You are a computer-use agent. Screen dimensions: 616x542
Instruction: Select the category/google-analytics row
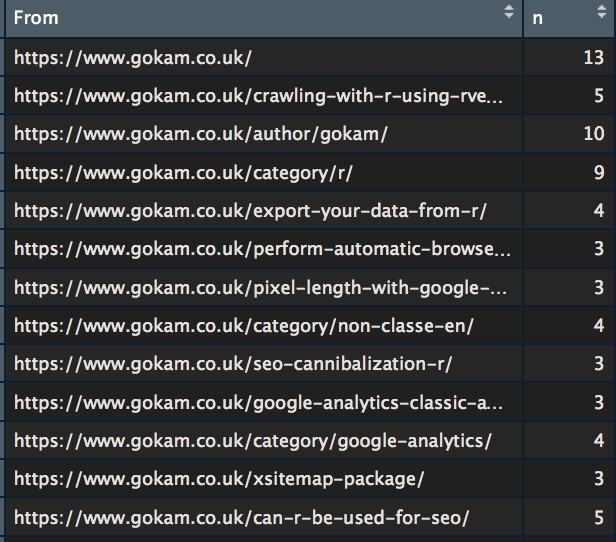253,441
